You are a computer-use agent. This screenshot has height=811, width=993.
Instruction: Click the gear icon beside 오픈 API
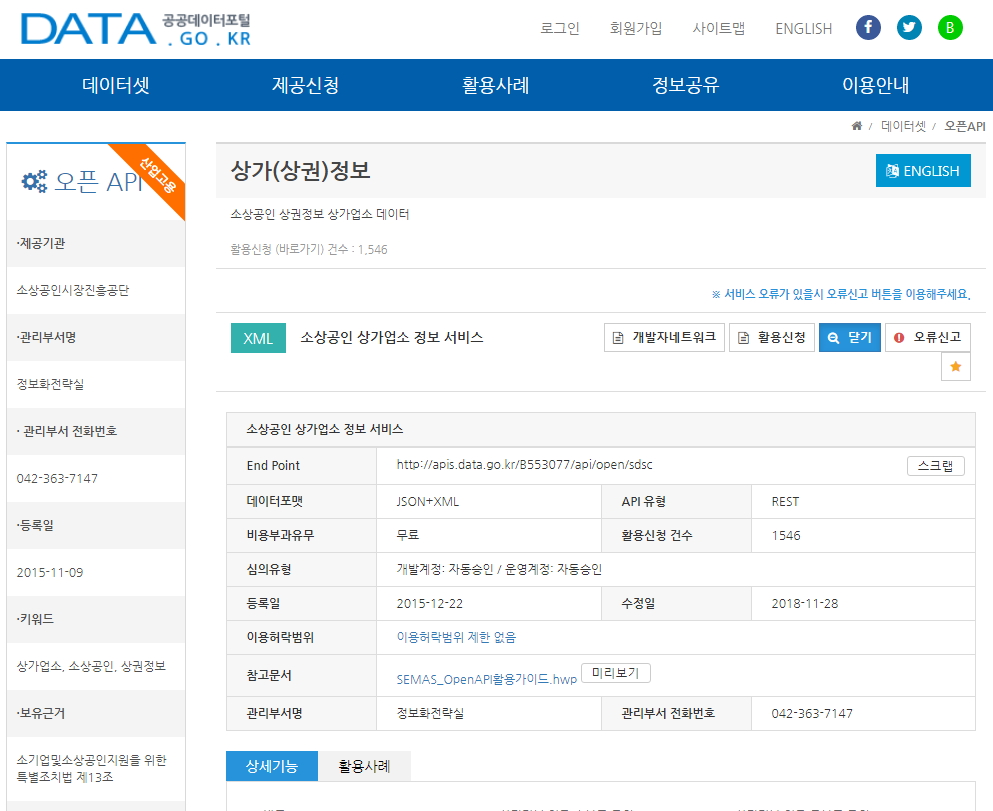[x=34, y=182]
